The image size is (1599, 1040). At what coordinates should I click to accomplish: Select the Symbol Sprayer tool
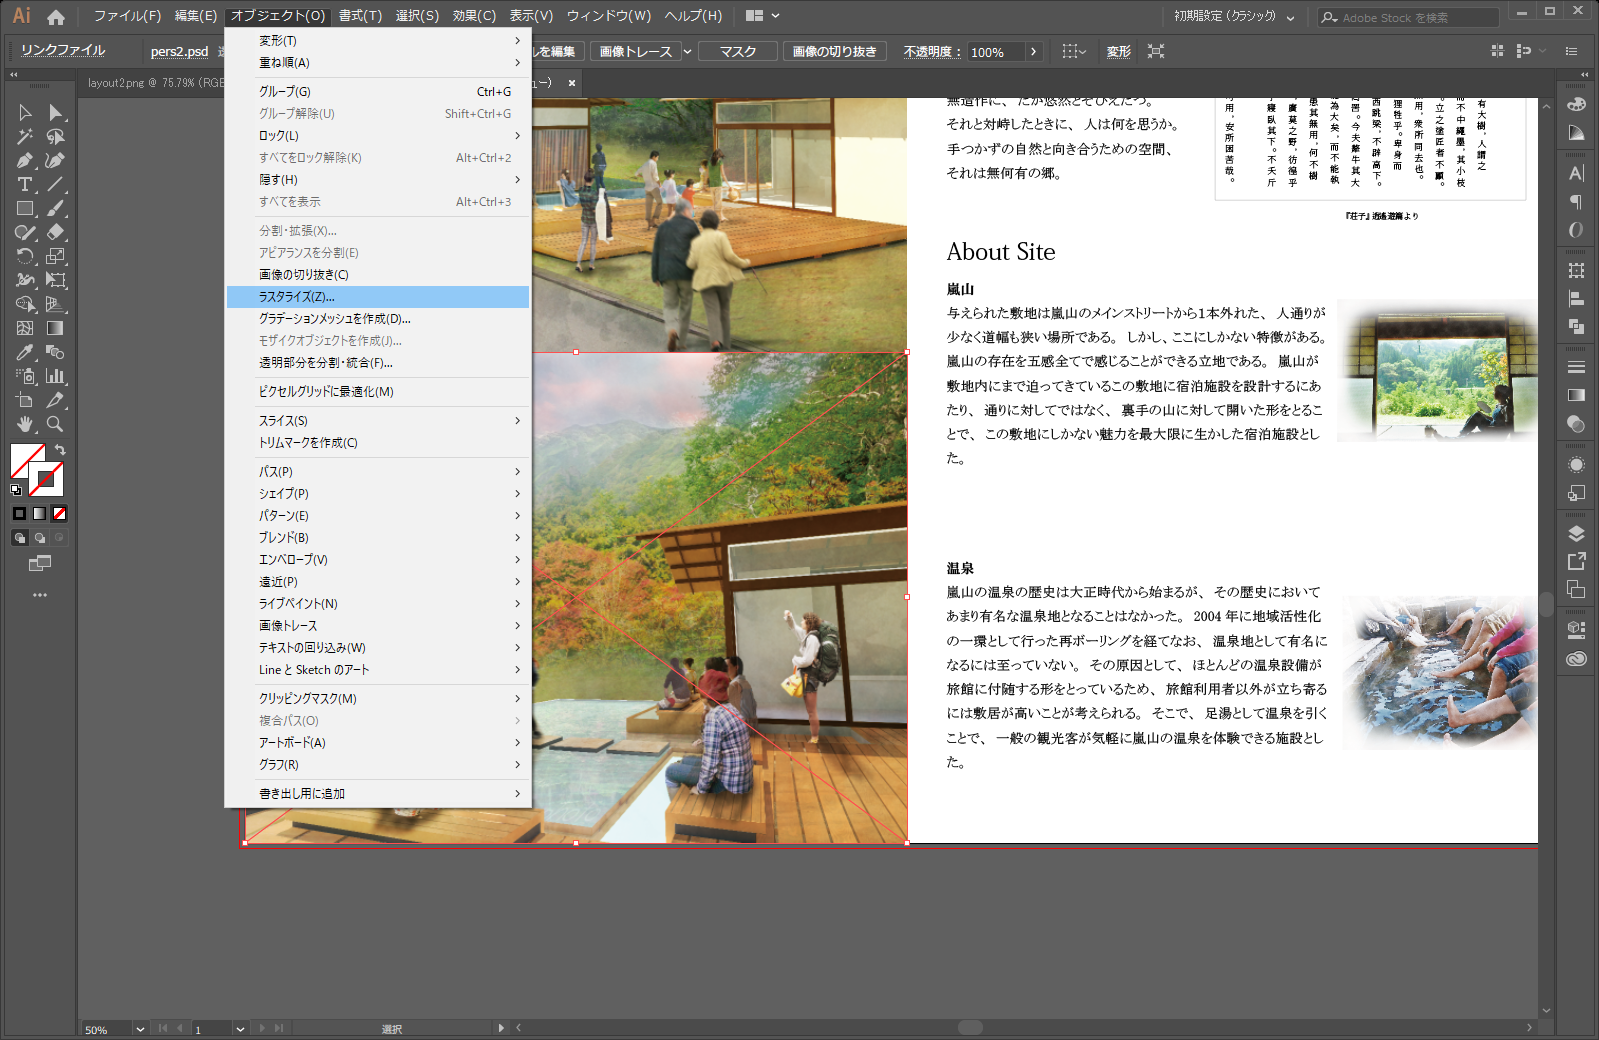pos(25,376)
